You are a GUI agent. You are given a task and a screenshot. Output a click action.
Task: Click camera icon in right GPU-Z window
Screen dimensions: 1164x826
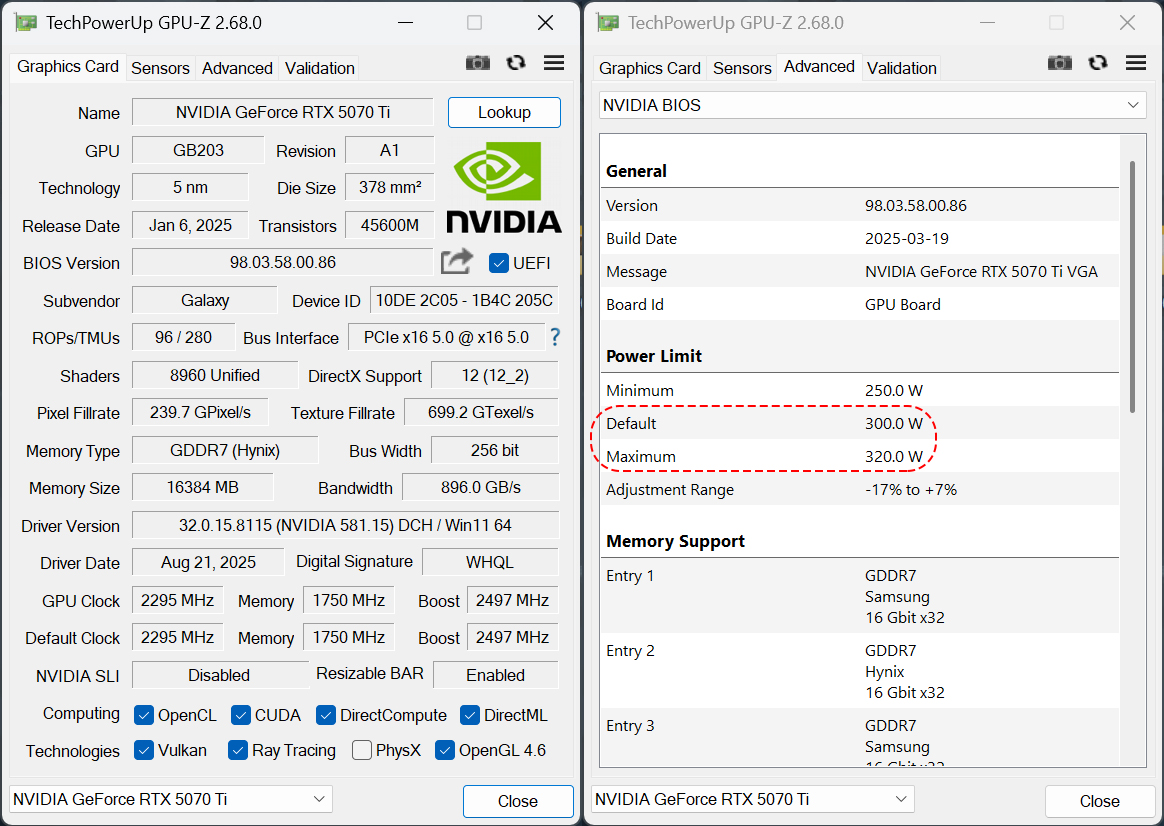1059,63
